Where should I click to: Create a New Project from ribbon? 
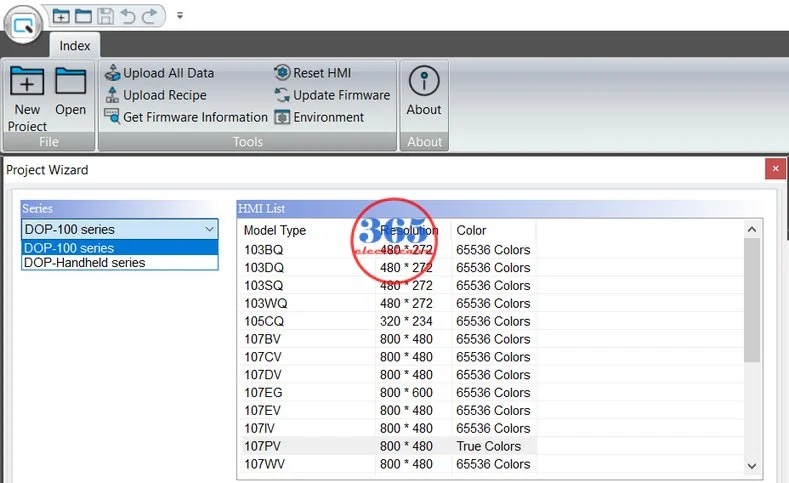pyautogui.click(x=27, y=99)
